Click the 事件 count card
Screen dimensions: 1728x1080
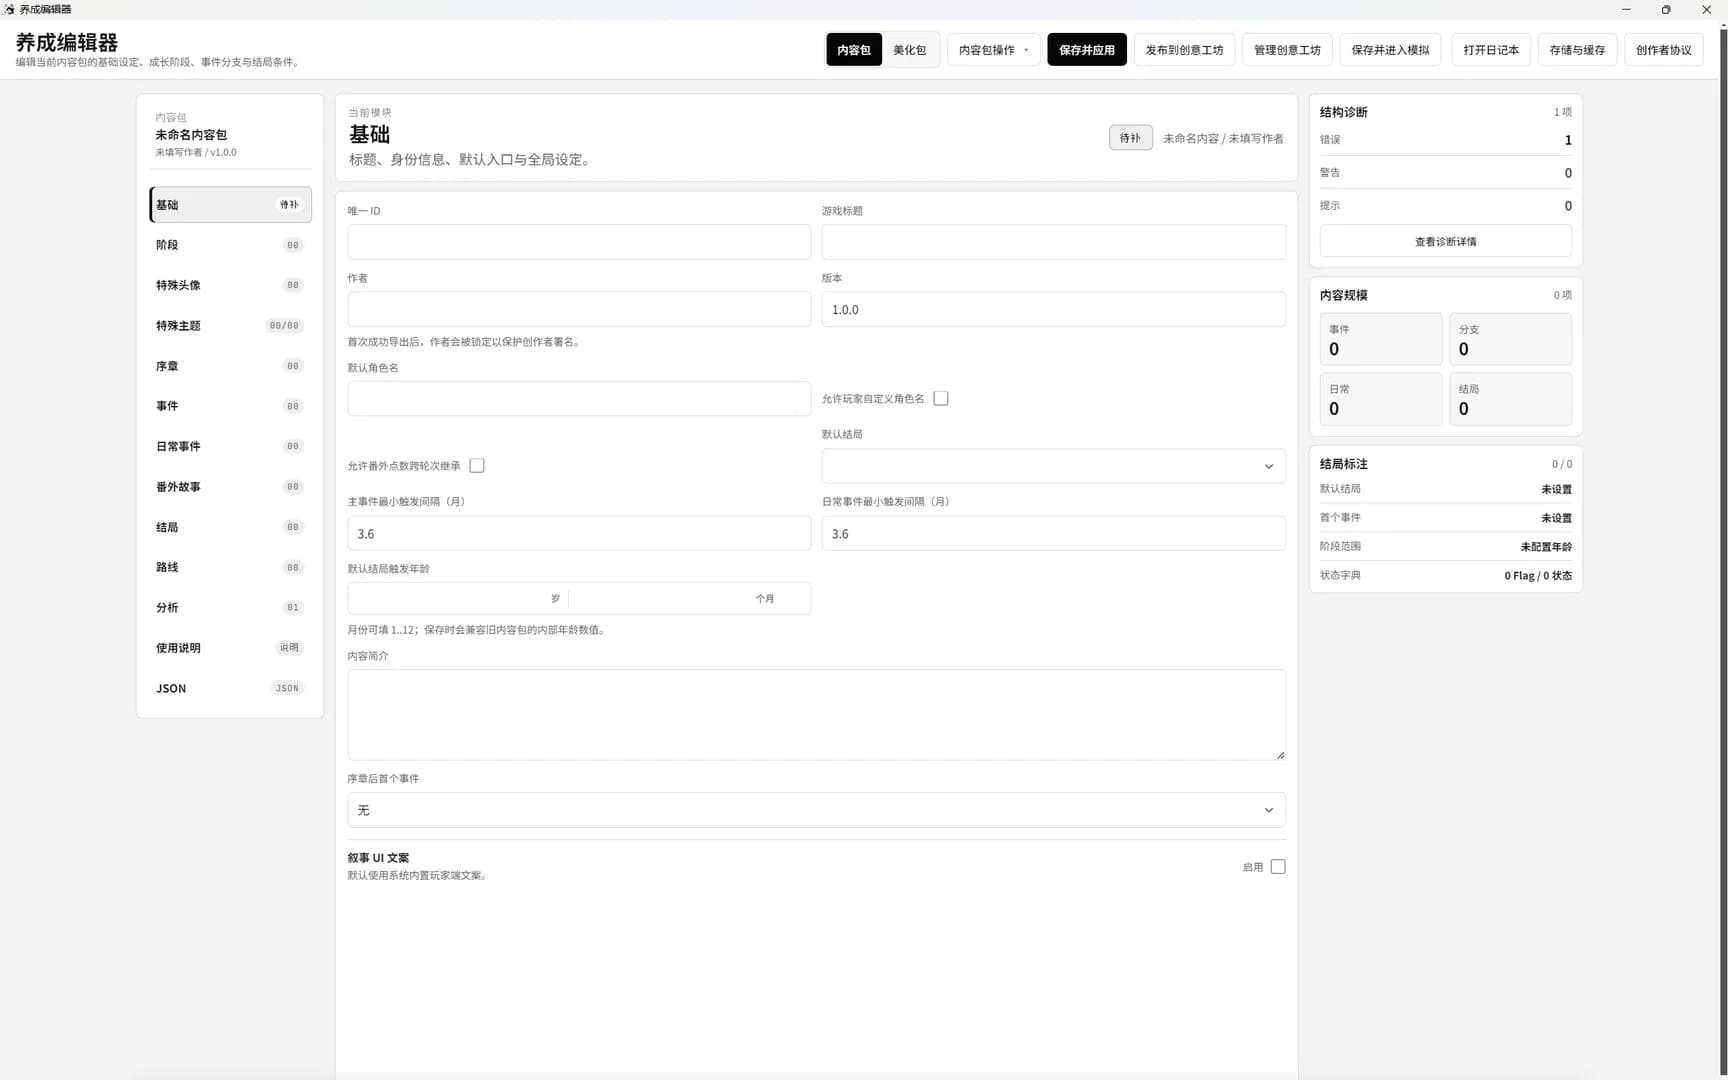click(x=1381, y=340)
